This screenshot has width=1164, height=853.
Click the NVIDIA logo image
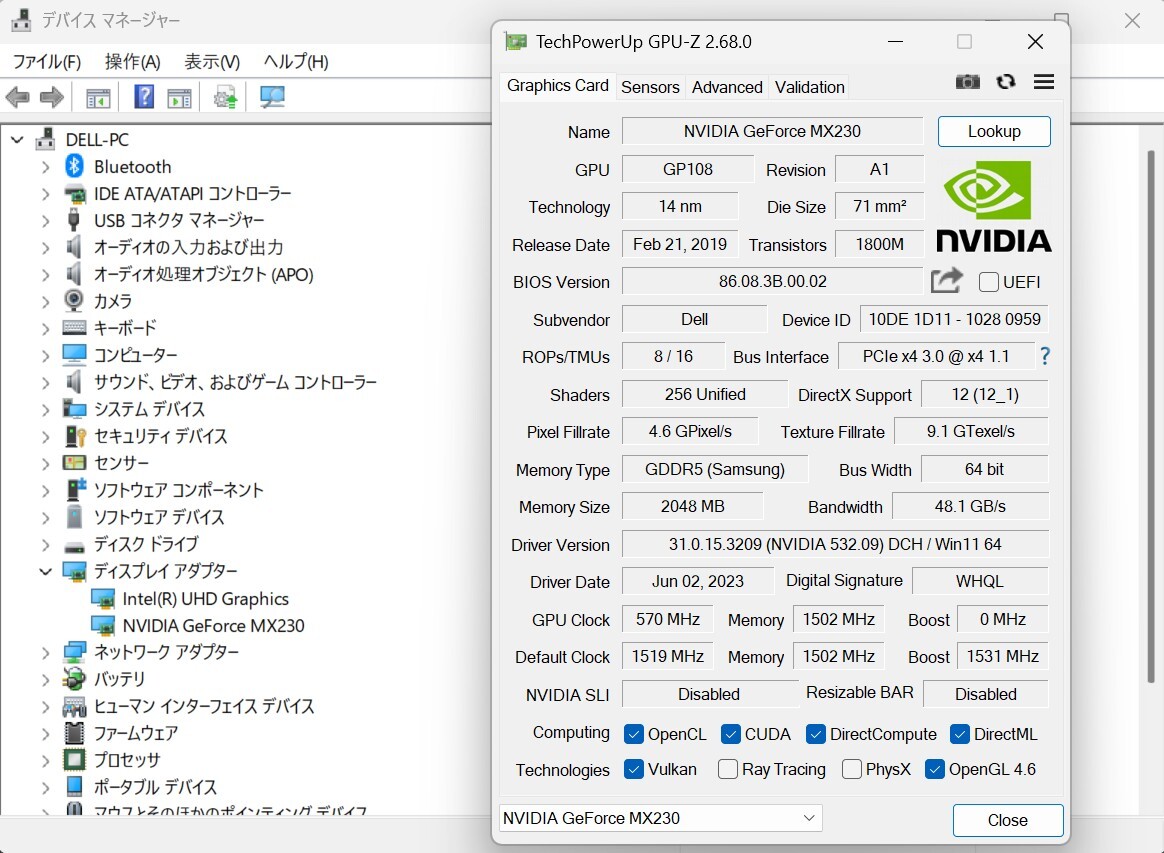click(993, 207)
